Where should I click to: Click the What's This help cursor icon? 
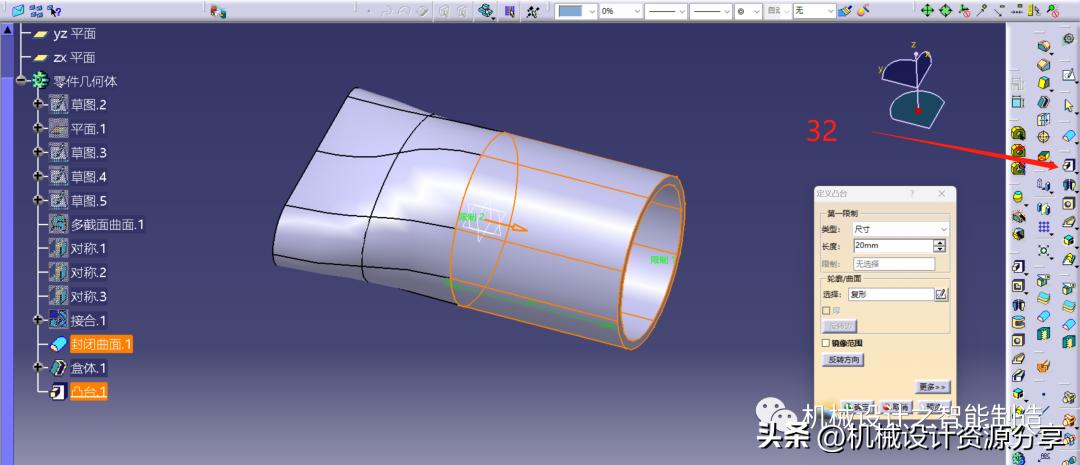pyautogui.click(x=53, y=11)
